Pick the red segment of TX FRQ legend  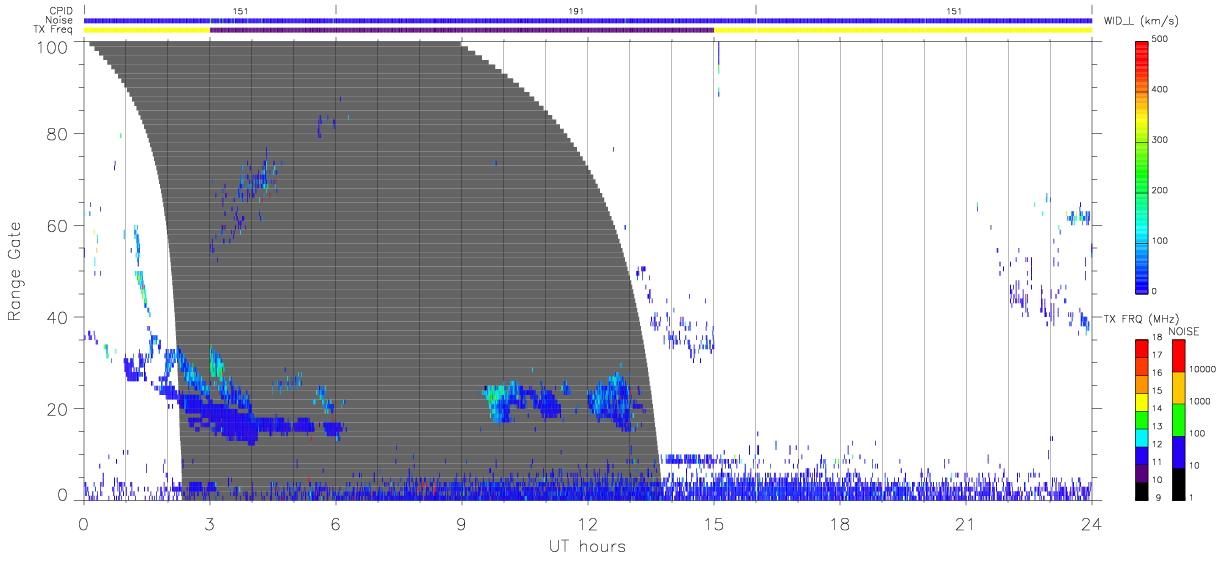click(x=1141, y=348)
